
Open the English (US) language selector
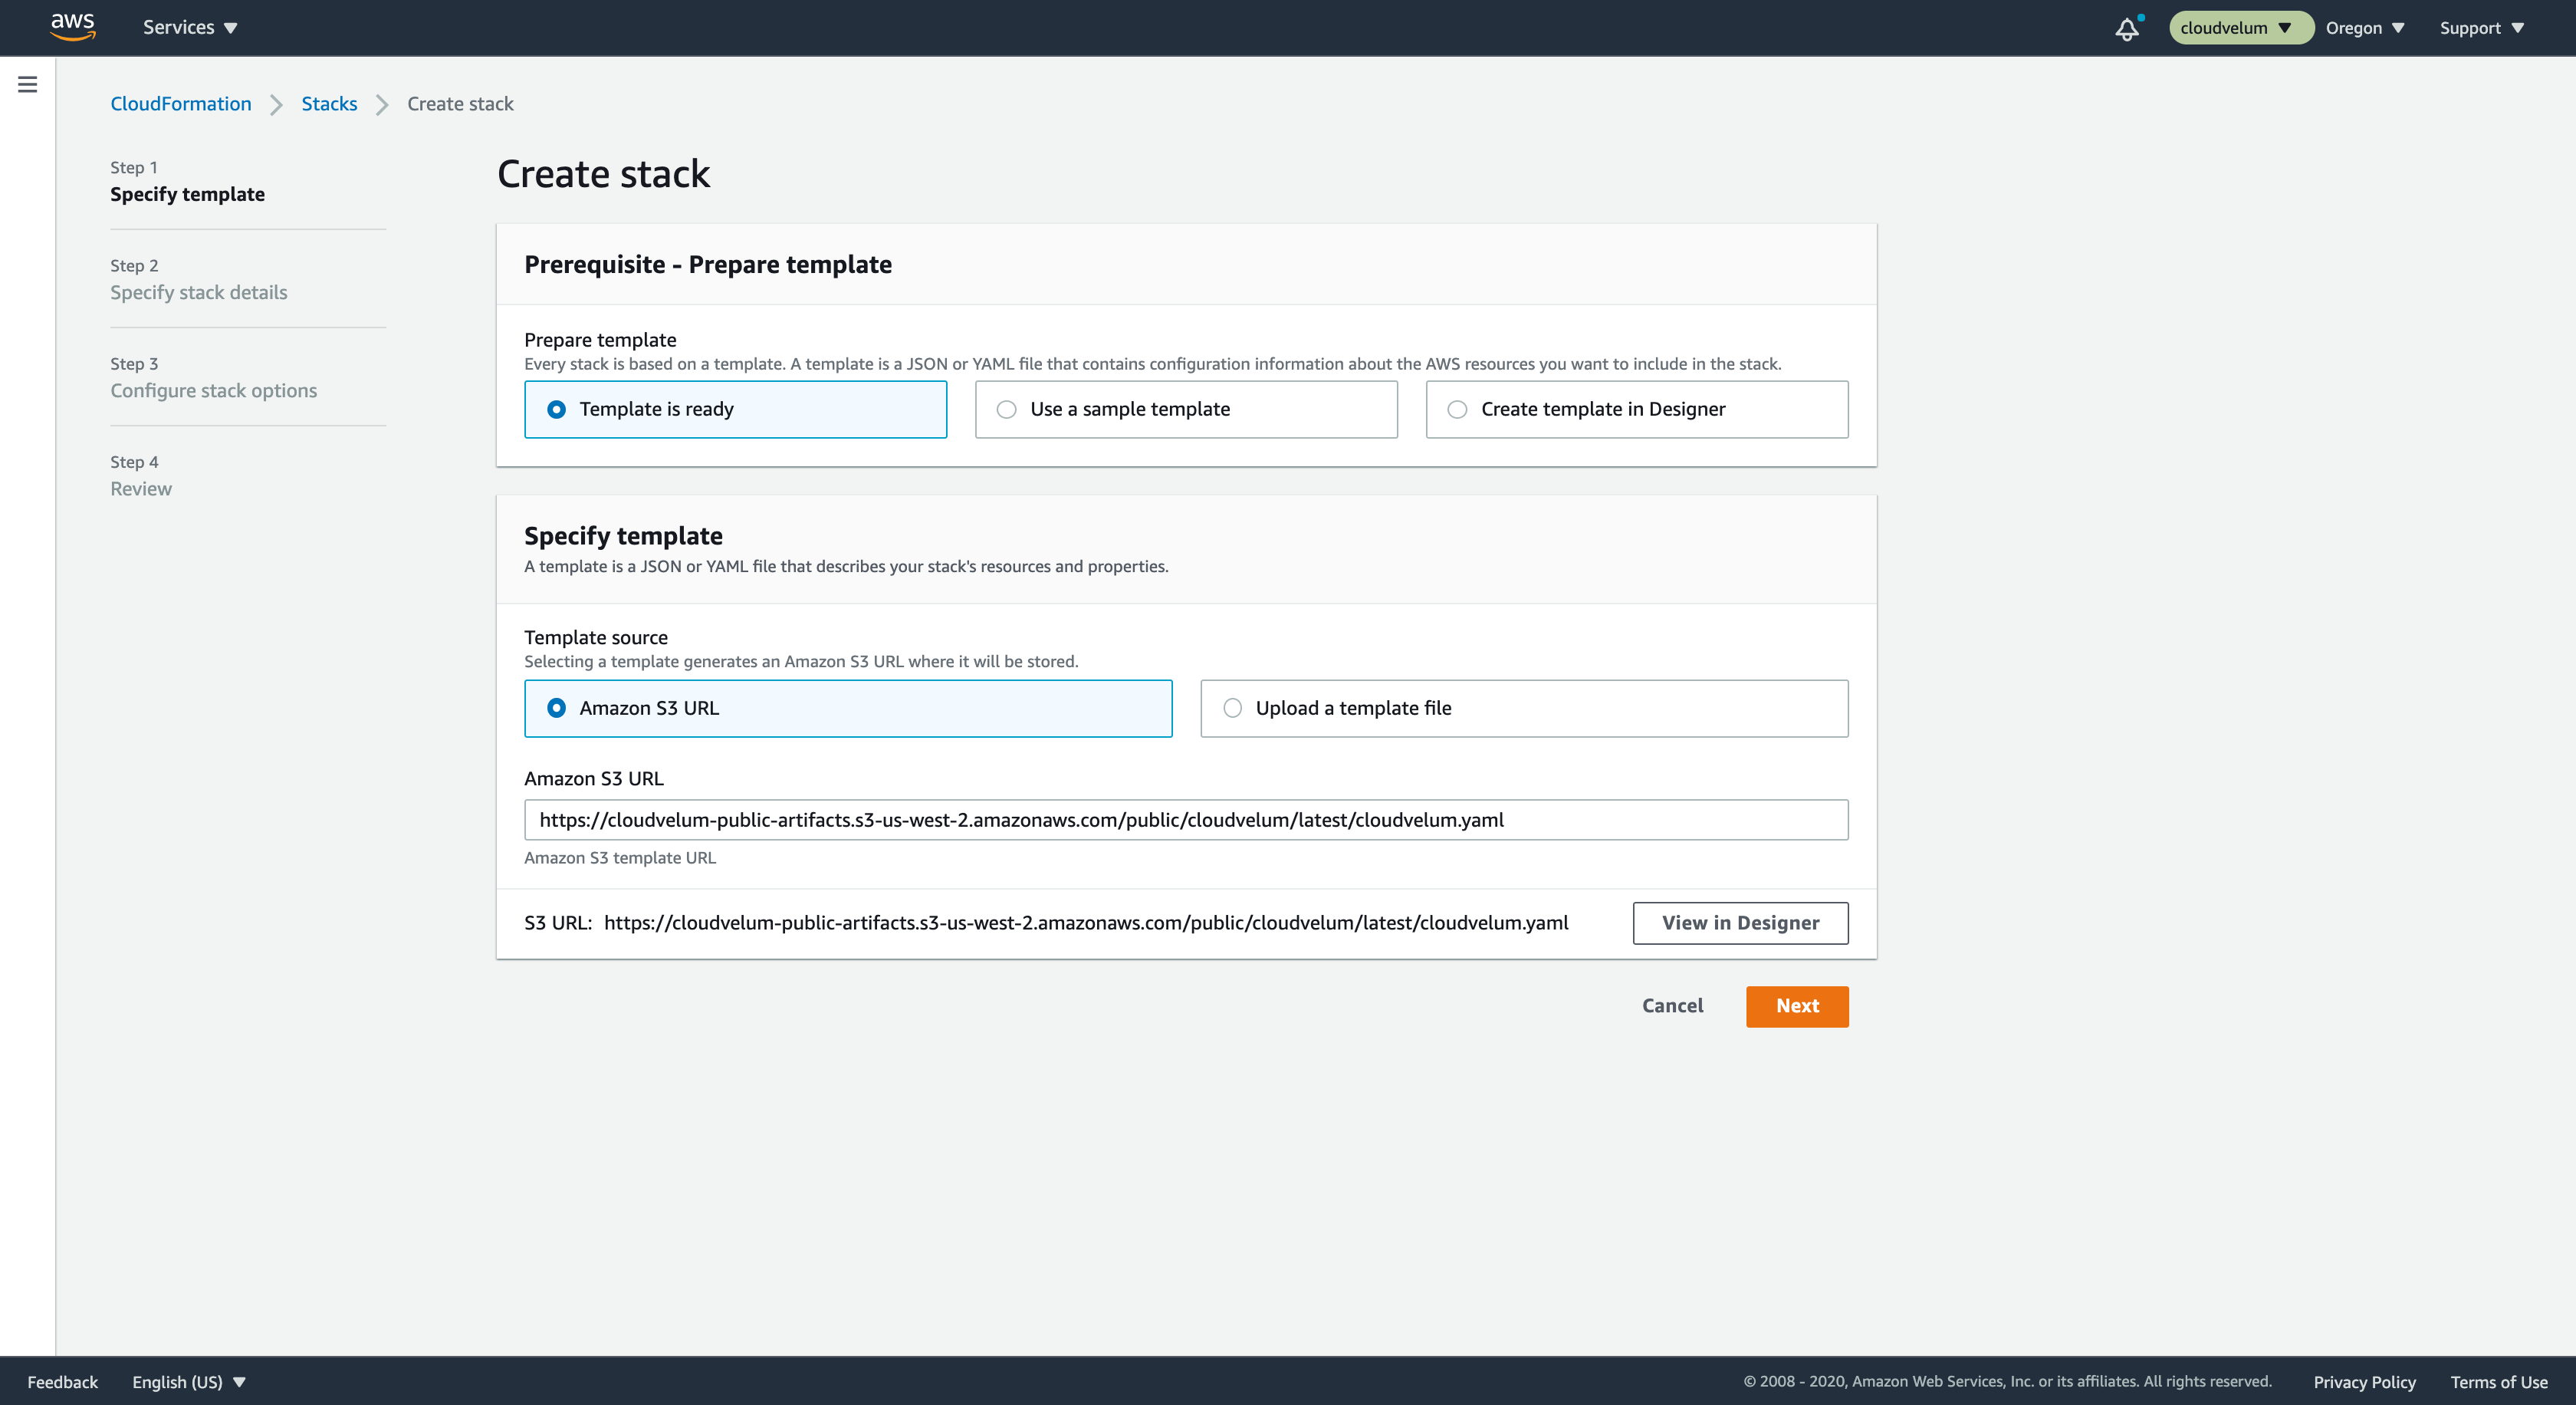coord(189,1381)
